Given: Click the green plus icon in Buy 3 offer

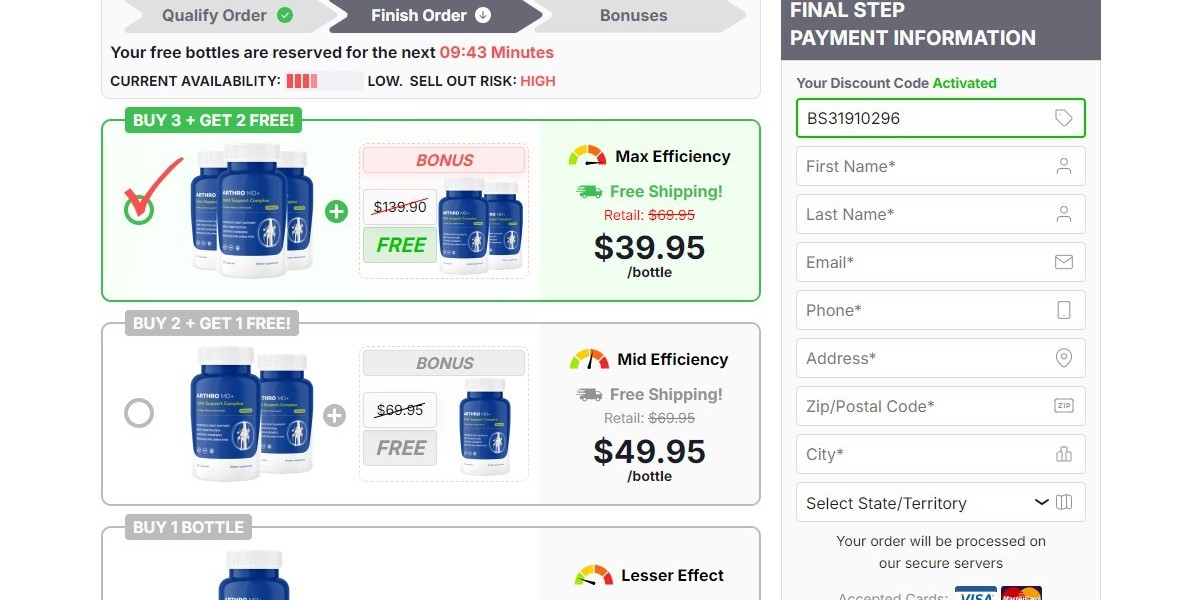Looking at the screenshot, I should (337, 211).
